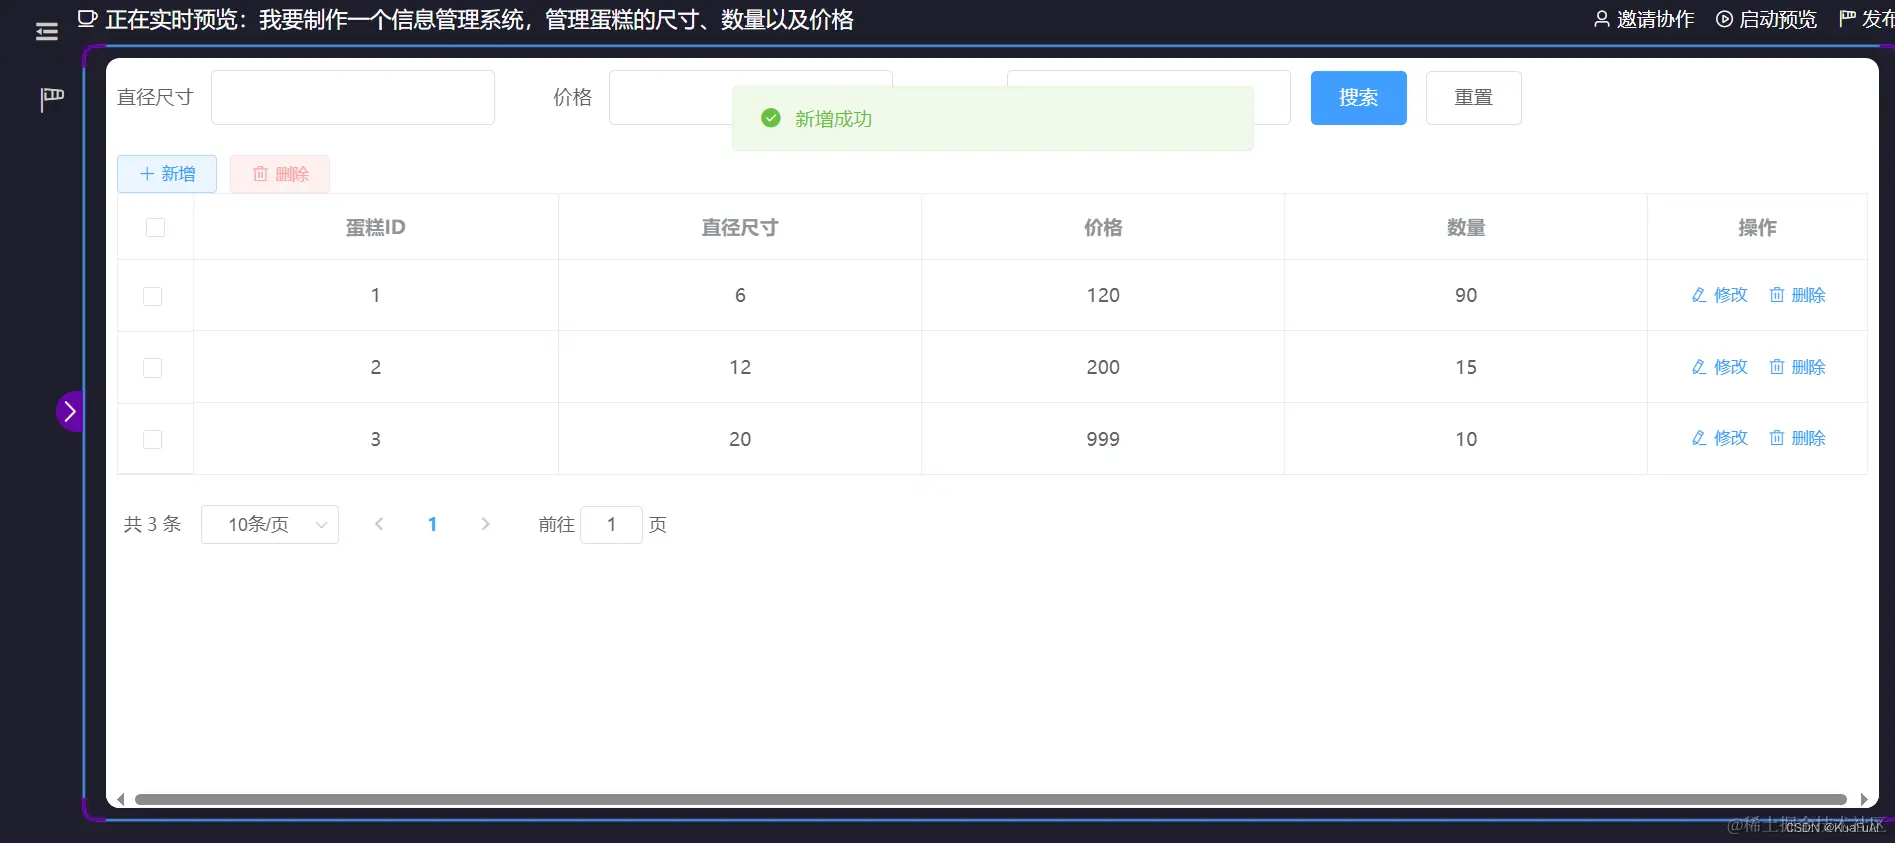
Task: Click 修改 edit for cake ID 1
Action: pyautogui.click(x=1719, y=295)
